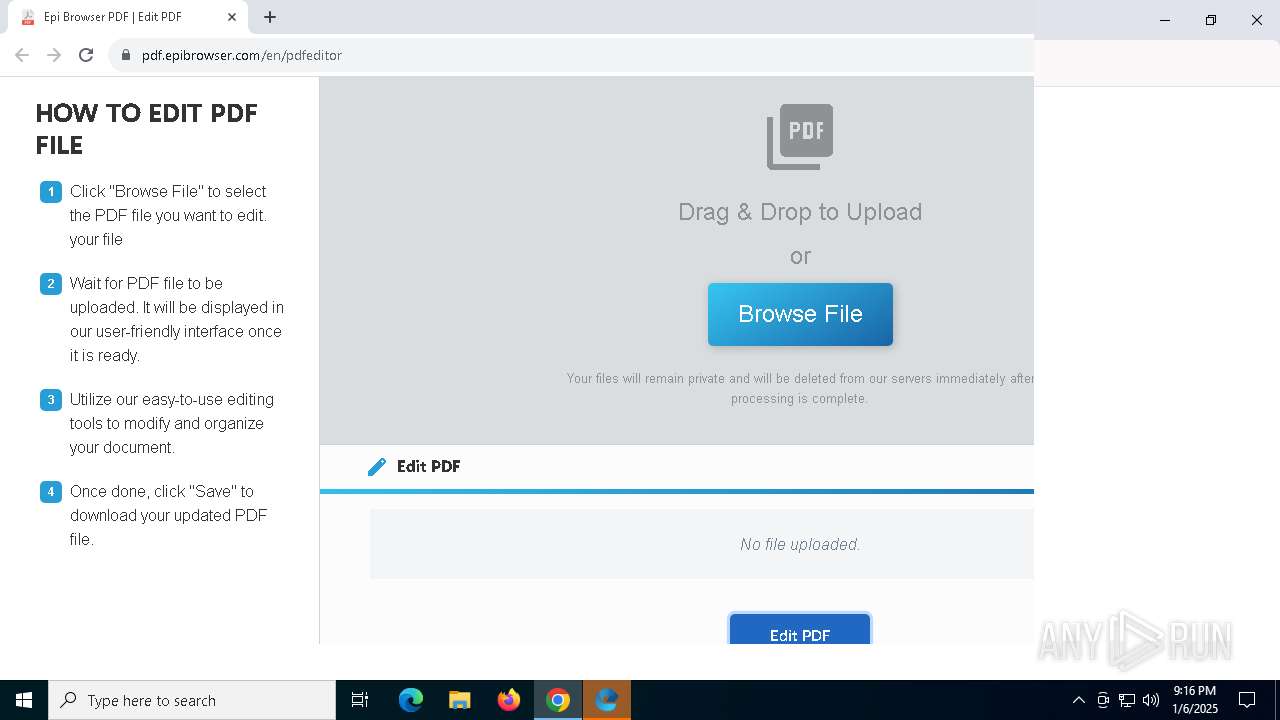
Task: Click step 2 number badge
Action: coord(51,283)
